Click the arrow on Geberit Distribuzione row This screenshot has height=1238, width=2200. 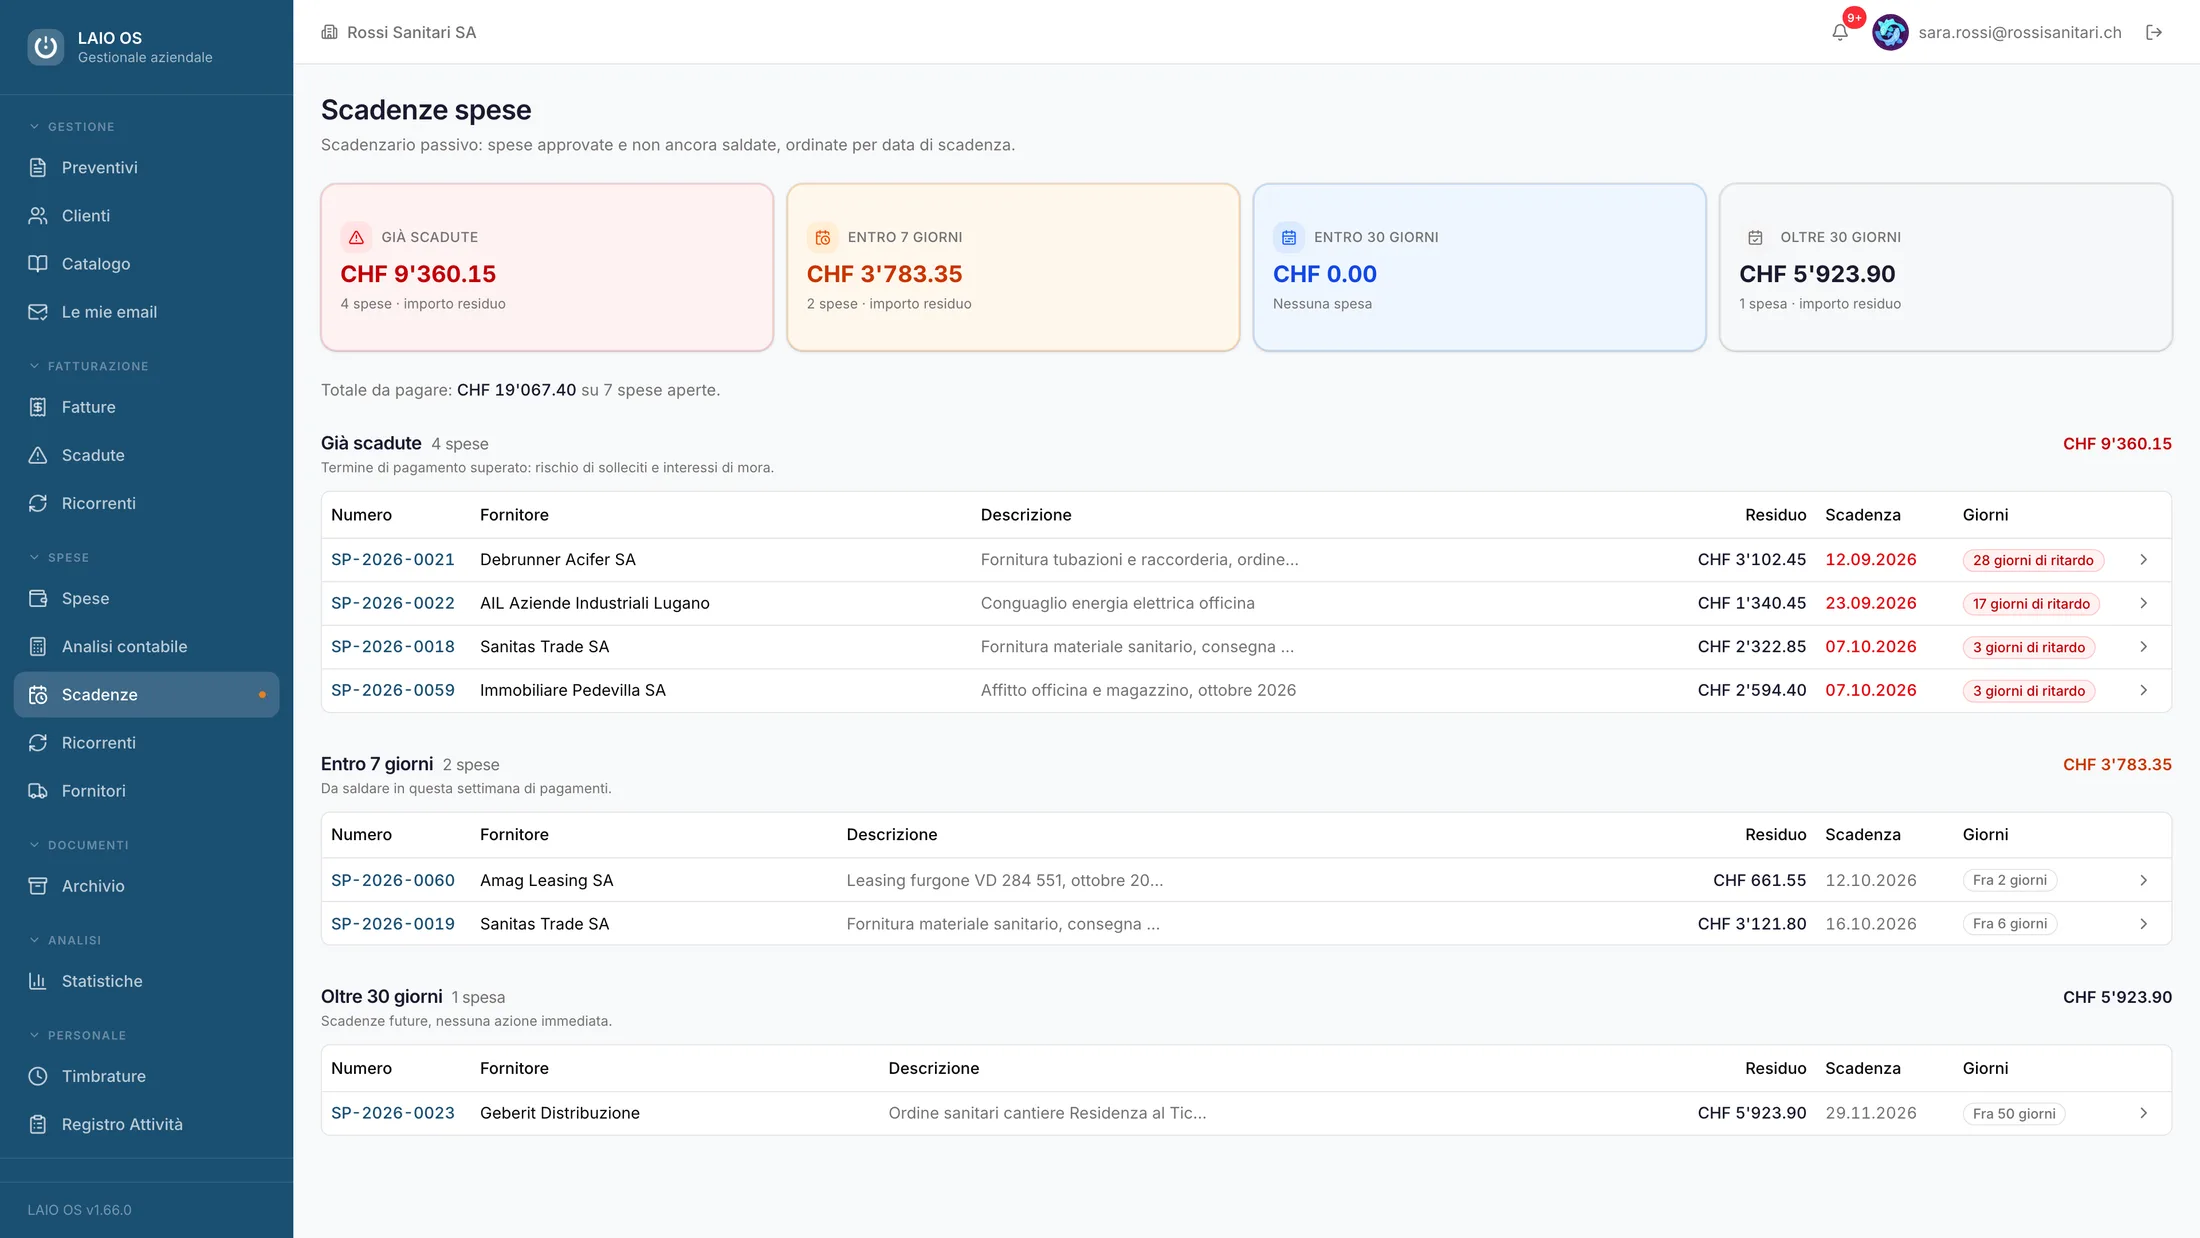click(2144, 1113)
